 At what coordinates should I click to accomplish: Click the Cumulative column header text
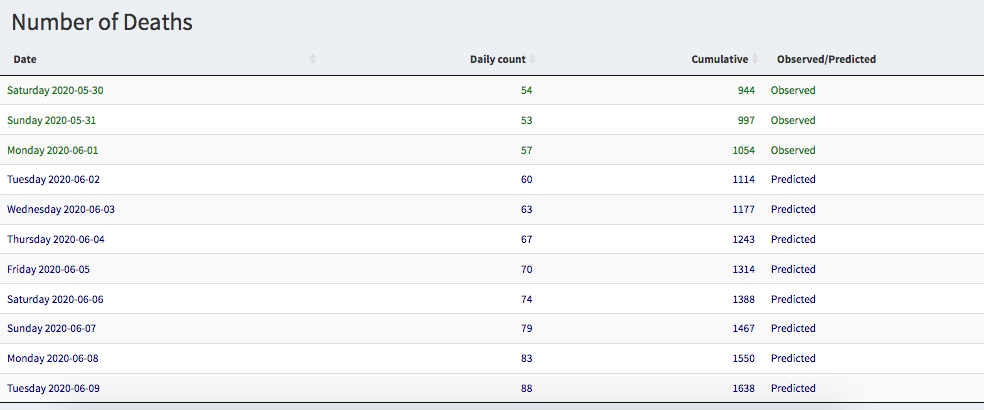pos(719,59)
